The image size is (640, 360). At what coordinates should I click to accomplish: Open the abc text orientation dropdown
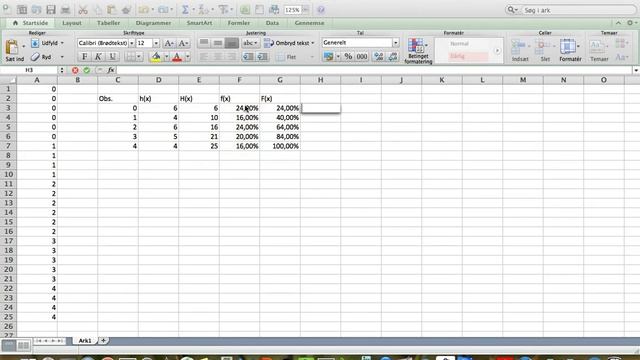coord(250,43)
